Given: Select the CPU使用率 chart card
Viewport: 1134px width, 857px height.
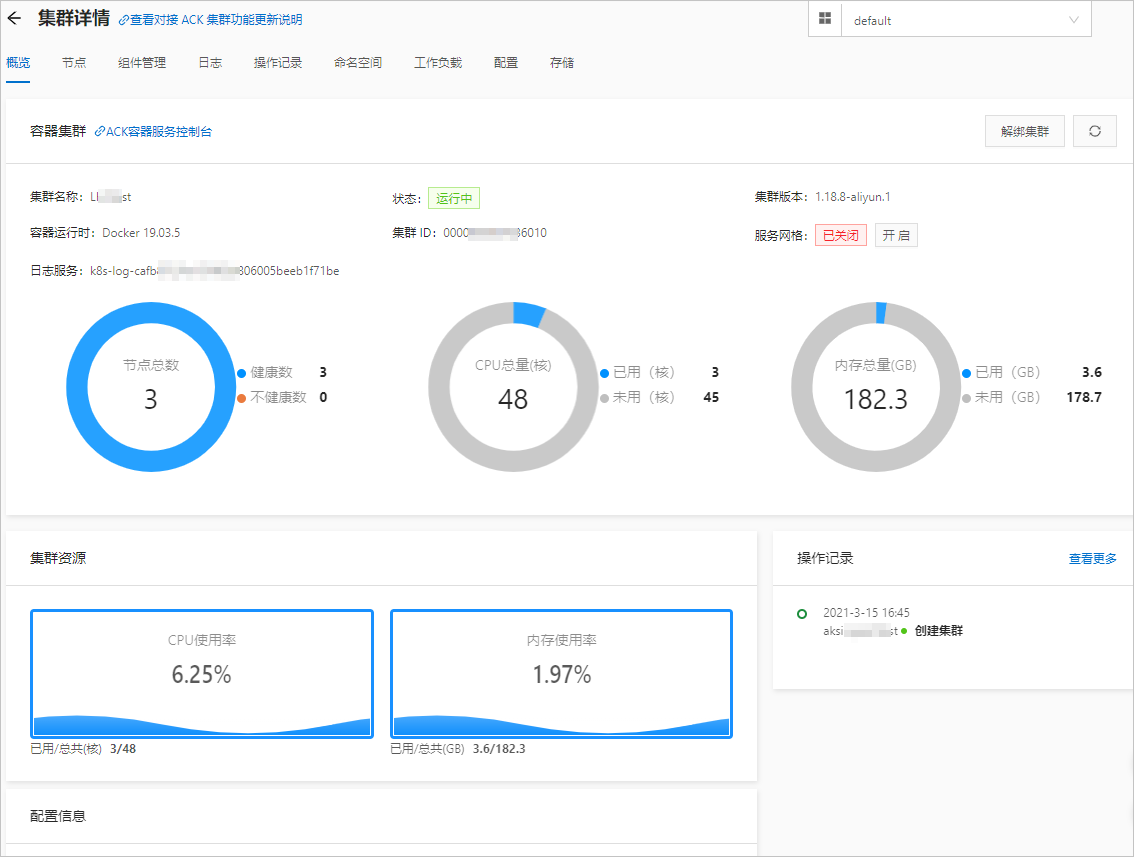Looking at the screenshot, I should point(202,673).
